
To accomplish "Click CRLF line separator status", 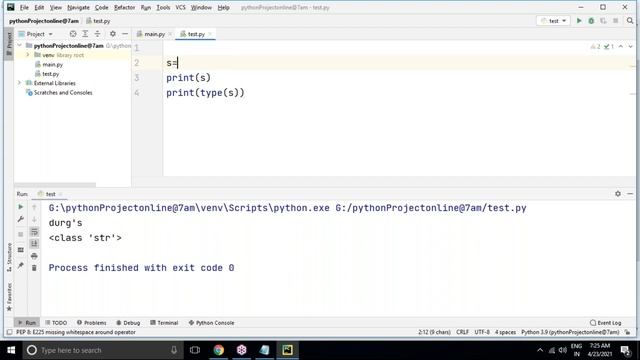I will 462,332.
